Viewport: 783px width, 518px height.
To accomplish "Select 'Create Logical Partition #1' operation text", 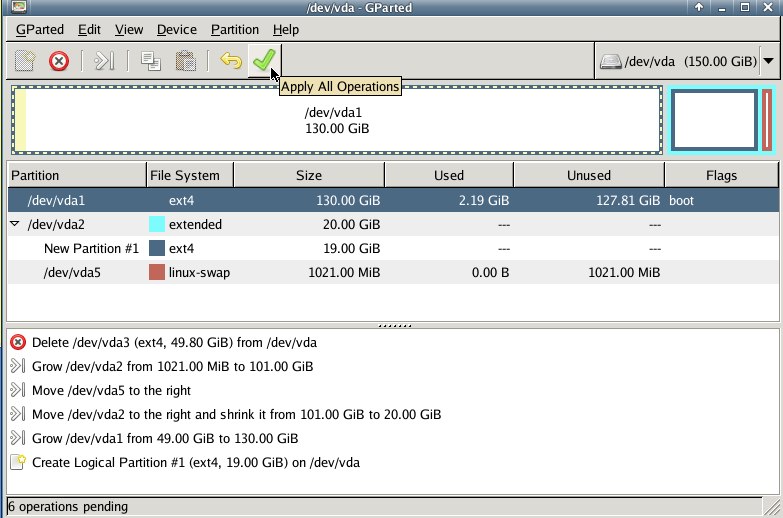I will click(x=196, y=463).
